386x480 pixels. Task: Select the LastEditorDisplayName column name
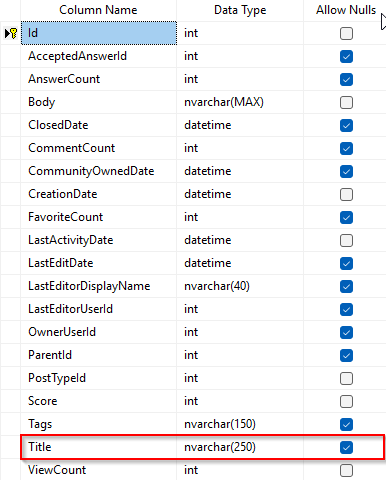(x=99, y=286)
